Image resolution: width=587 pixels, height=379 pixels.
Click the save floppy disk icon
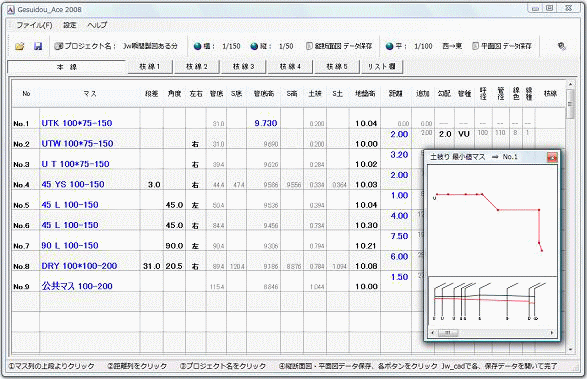[x=38, y=46]
